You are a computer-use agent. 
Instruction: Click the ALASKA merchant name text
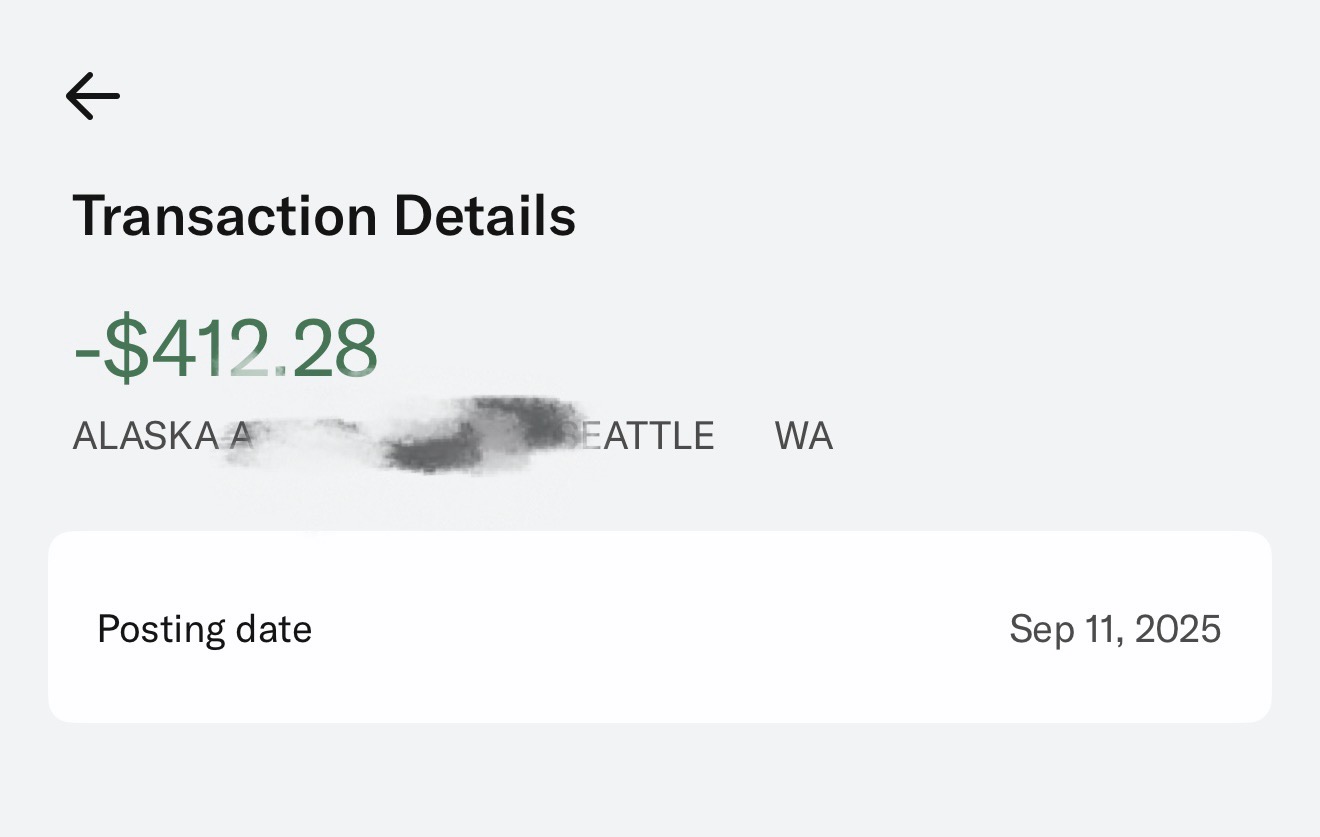[x=145, y=436]
